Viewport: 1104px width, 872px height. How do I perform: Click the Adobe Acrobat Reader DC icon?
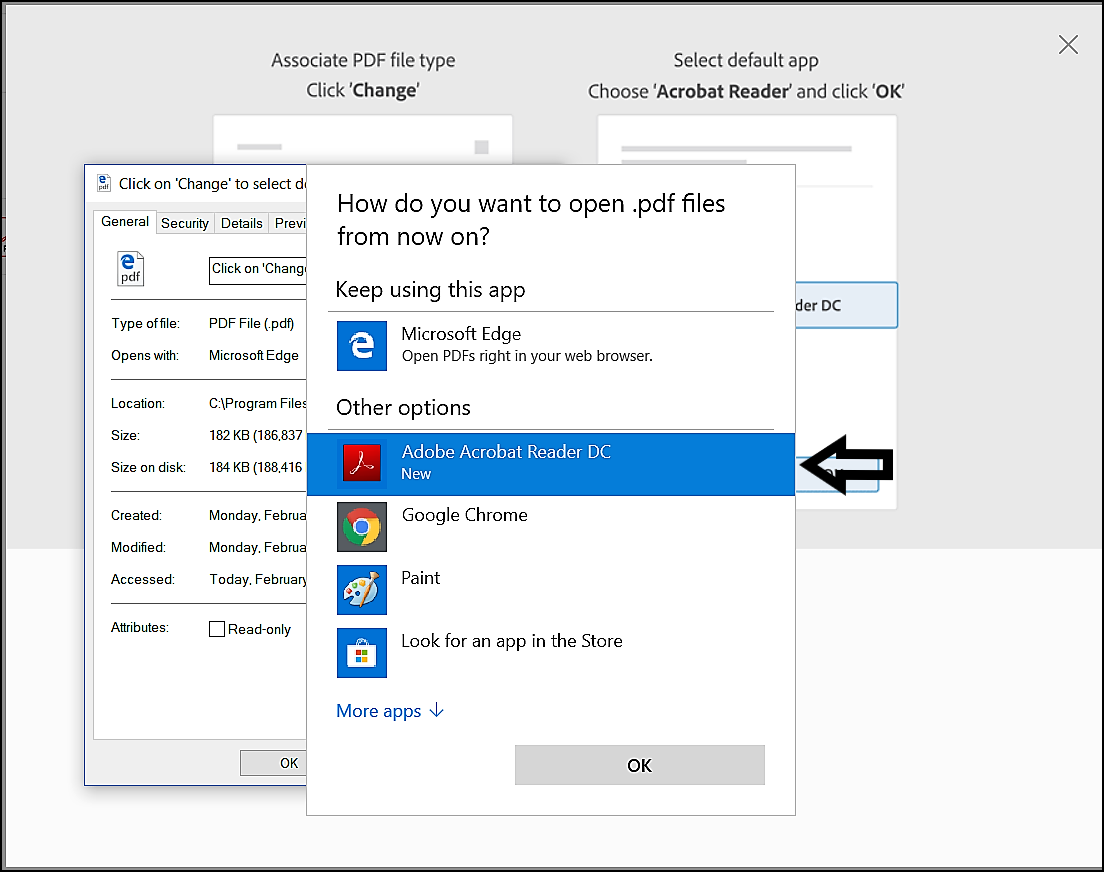362,464
